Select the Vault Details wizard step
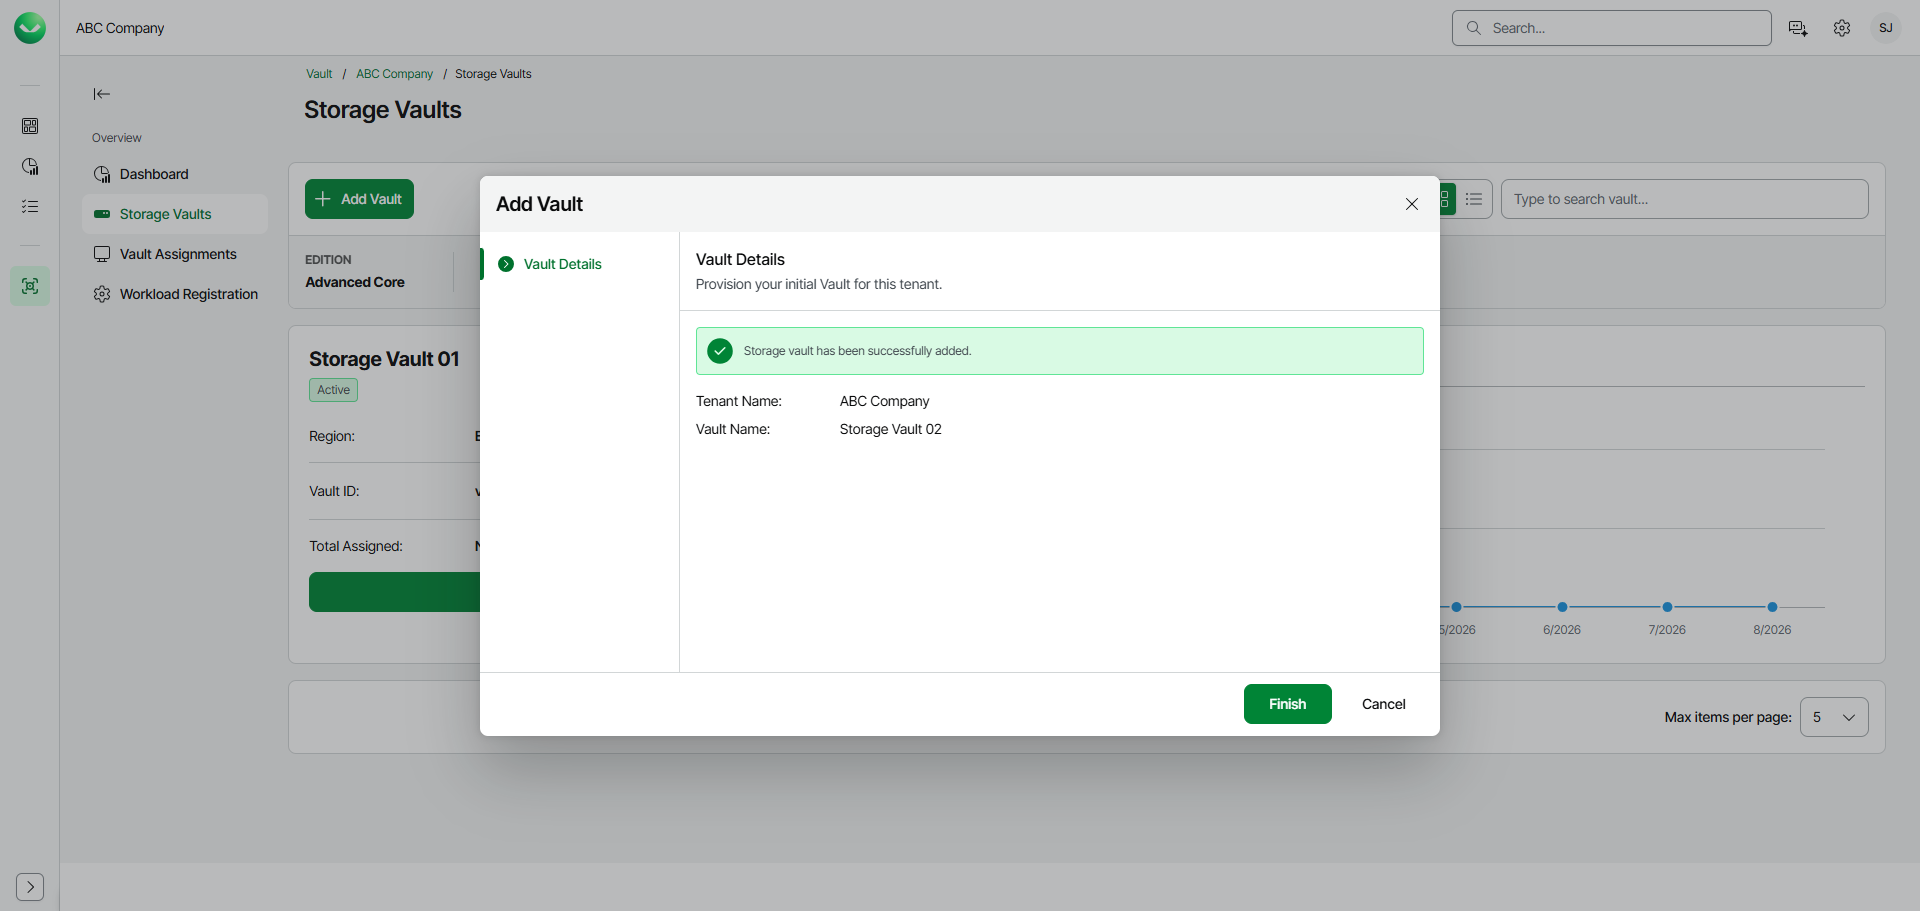 562,264
